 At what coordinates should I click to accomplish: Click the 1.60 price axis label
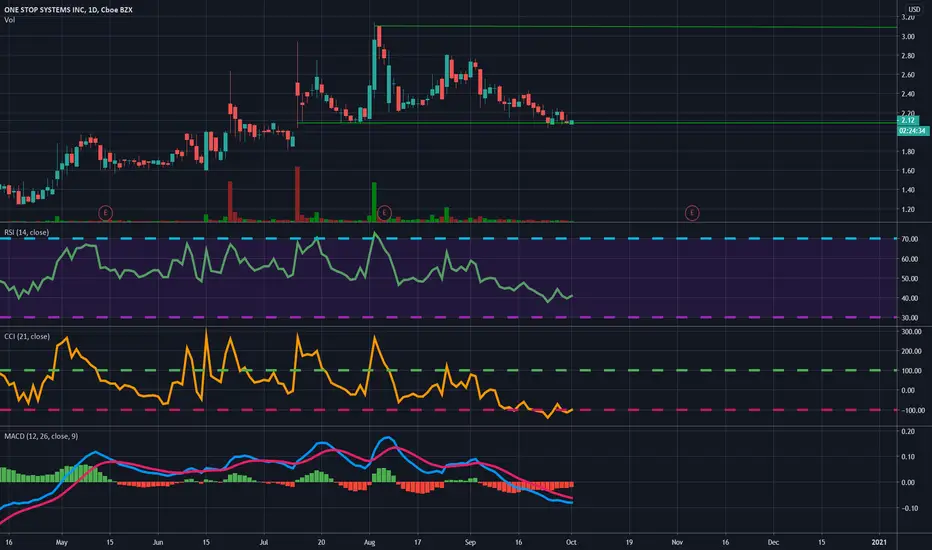[x=908, y=171]
